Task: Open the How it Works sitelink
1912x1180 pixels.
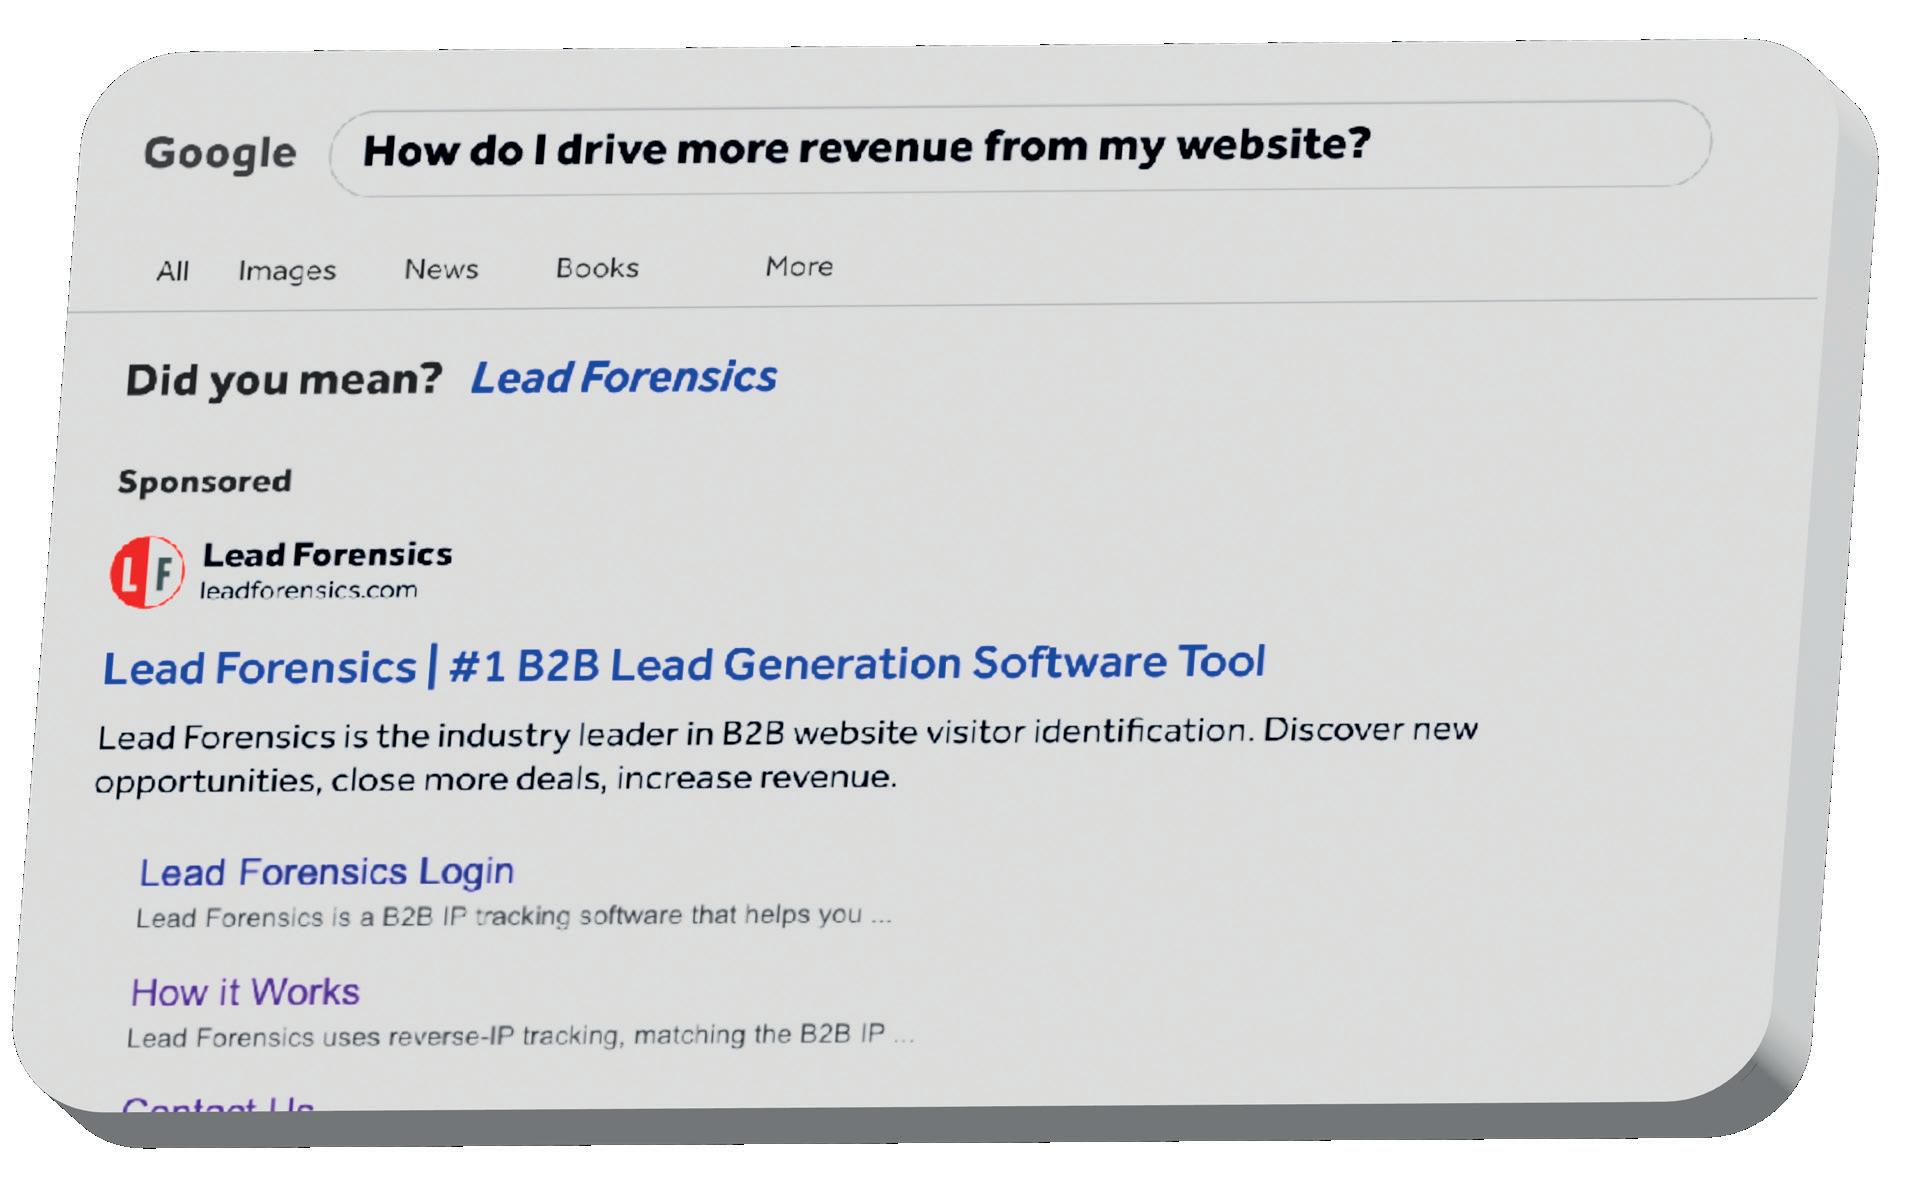Action: [245, 992]
